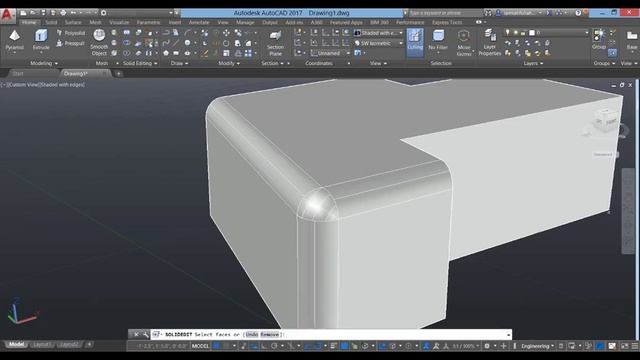Open Layer Properties manager
Screen dimensions: 640x360
(x=490, y=42)
